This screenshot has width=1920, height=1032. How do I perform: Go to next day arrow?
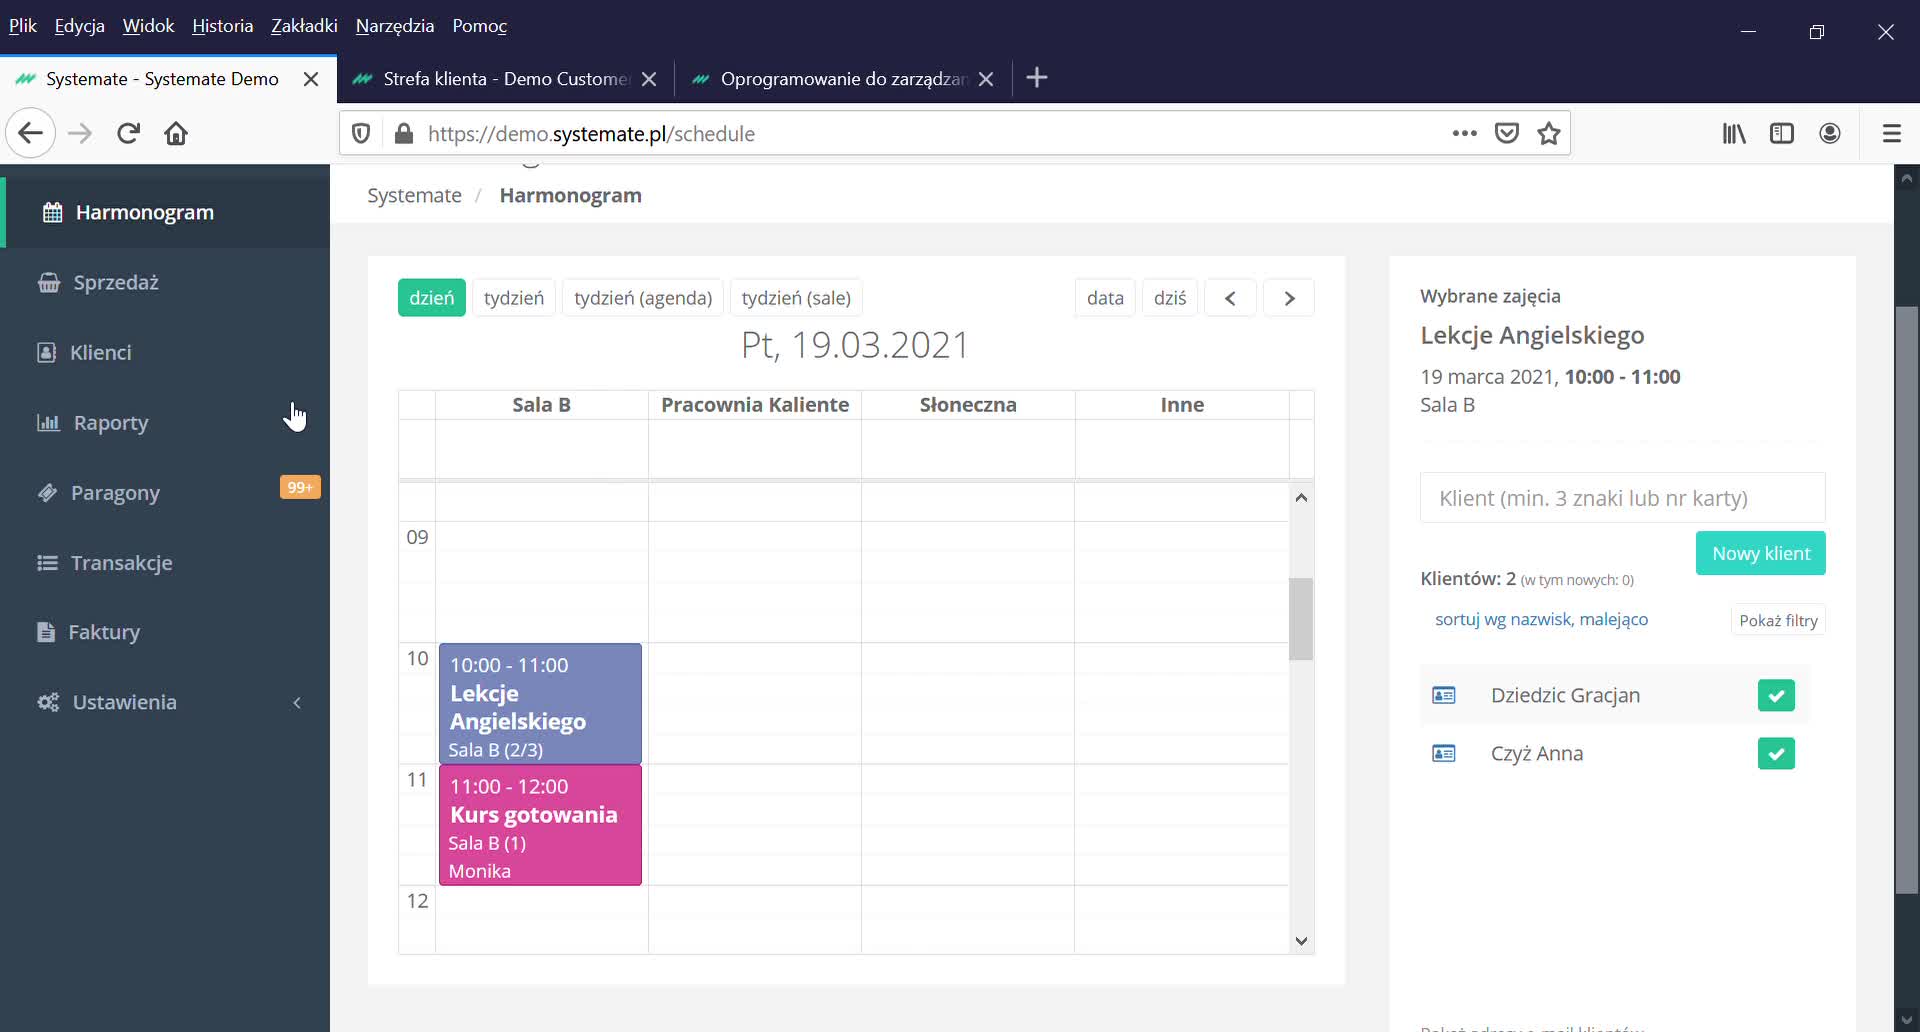point(1289,298)
